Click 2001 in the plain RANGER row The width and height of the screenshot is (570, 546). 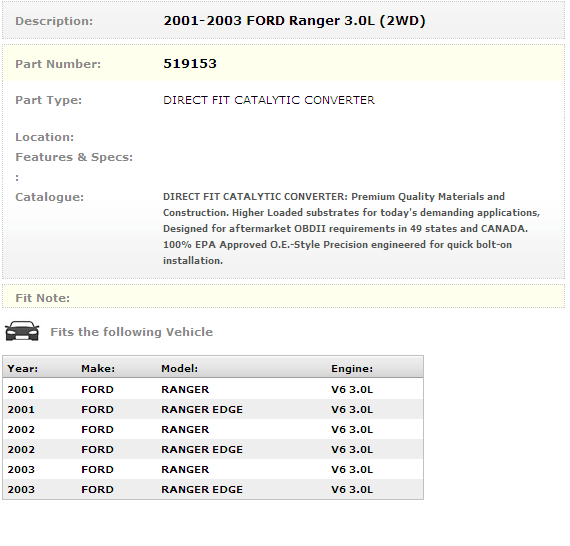pos(21,389)
